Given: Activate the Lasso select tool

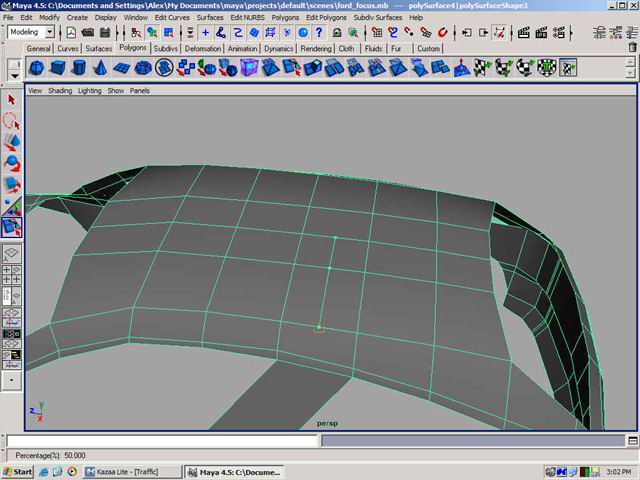Looking at the screenshot, I should pyautogui.click(x=12, y=120).
